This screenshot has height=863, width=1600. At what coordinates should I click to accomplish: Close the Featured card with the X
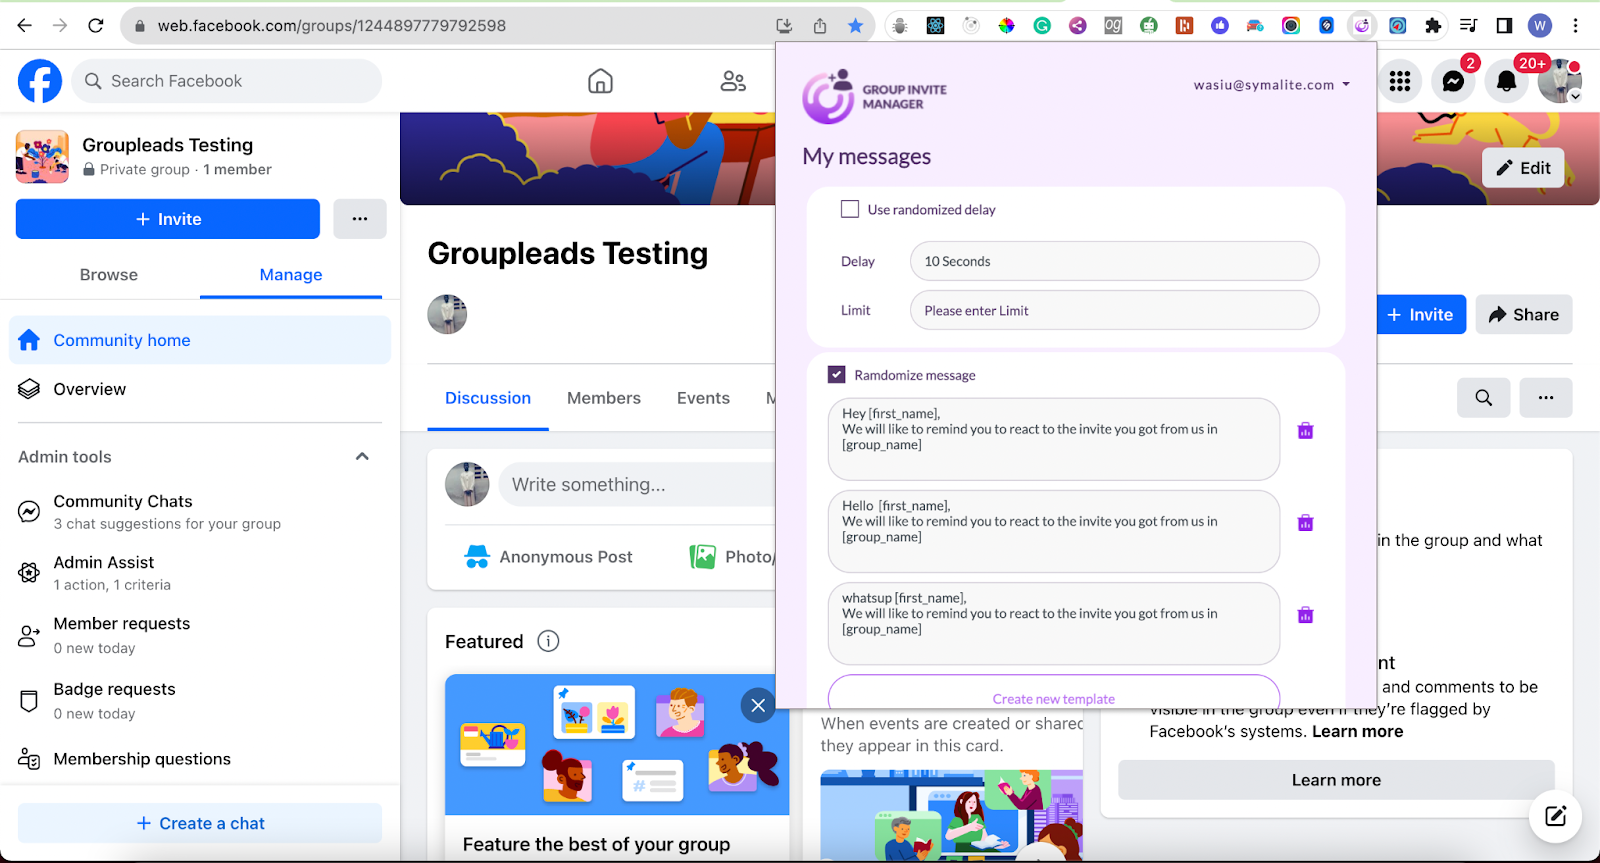(758, 706)
